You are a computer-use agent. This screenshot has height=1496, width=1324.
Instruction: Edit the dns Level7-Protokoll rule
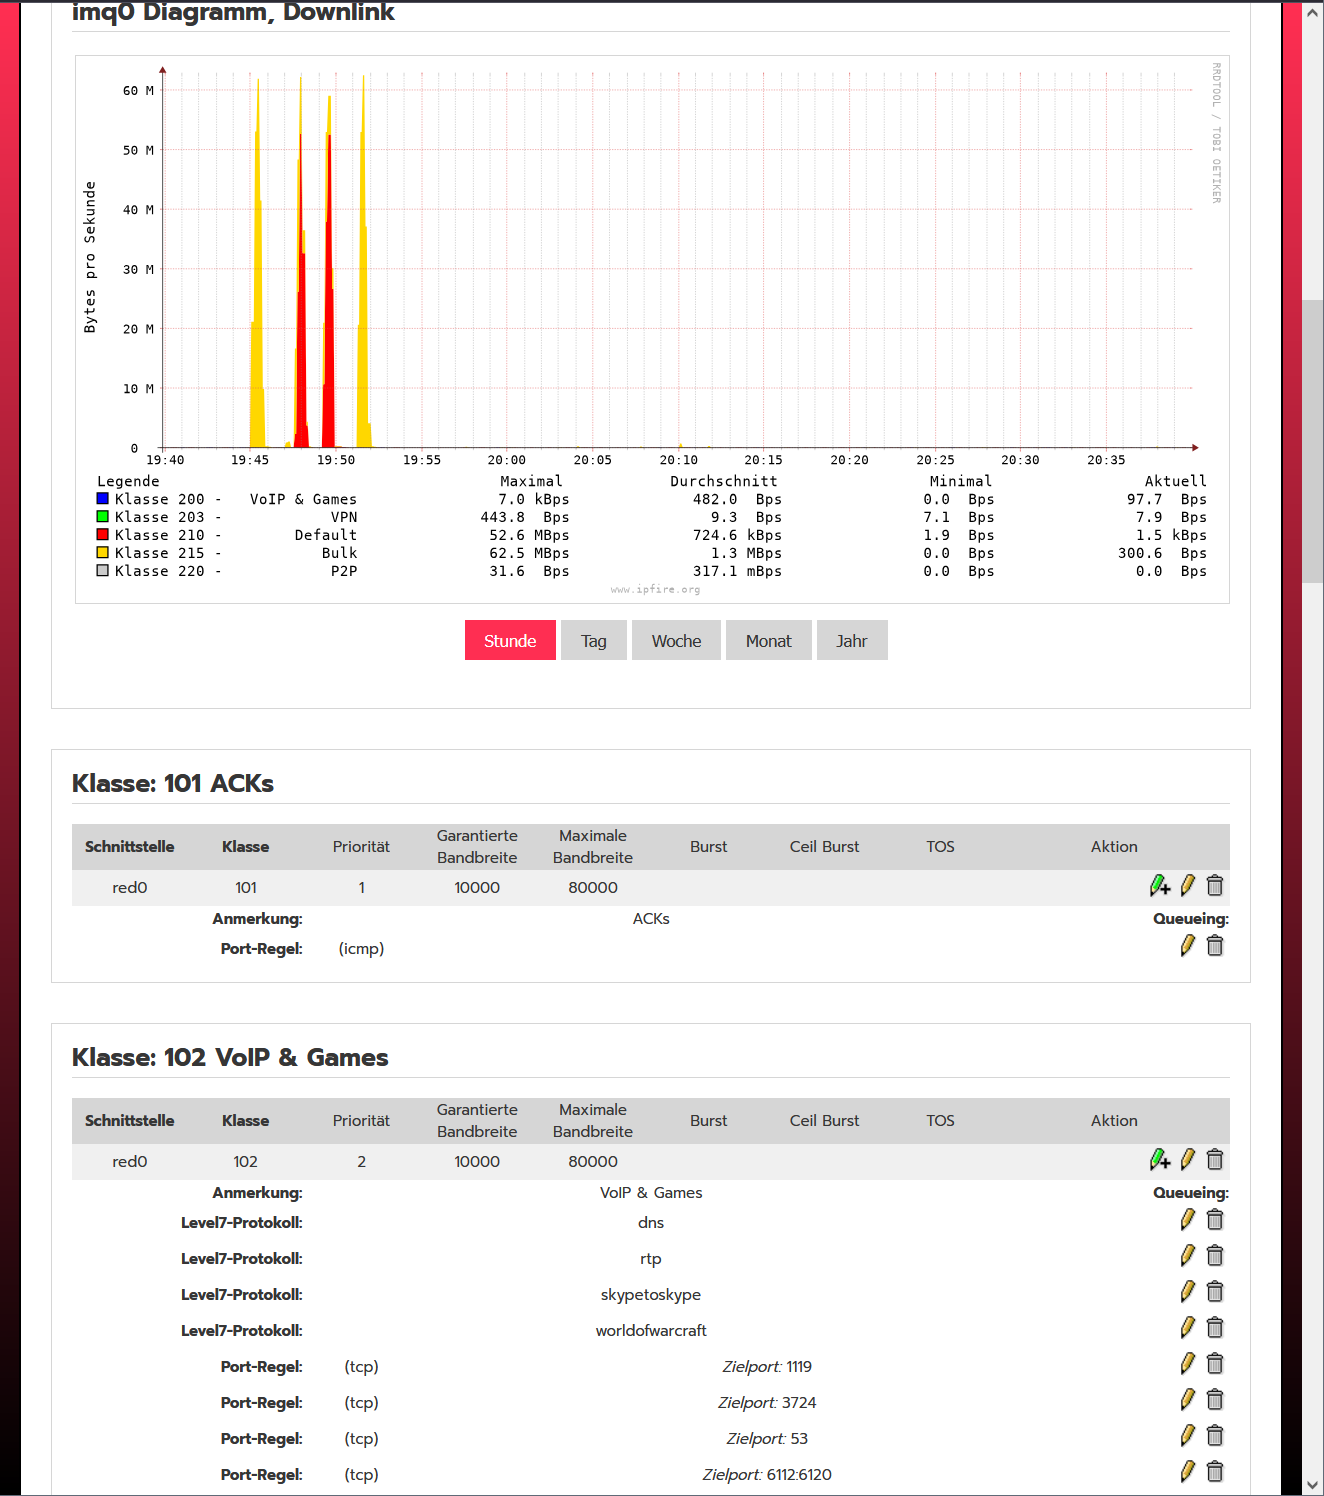[x=1188, y=1219]
